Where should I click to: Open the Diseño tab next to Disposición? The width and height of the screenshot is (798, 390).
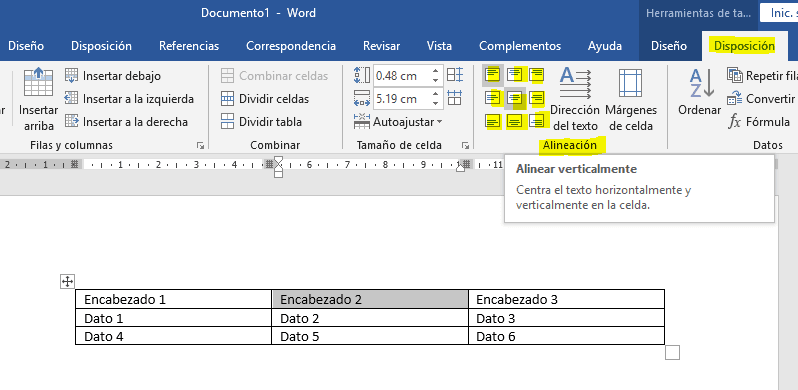click(25, 46)
